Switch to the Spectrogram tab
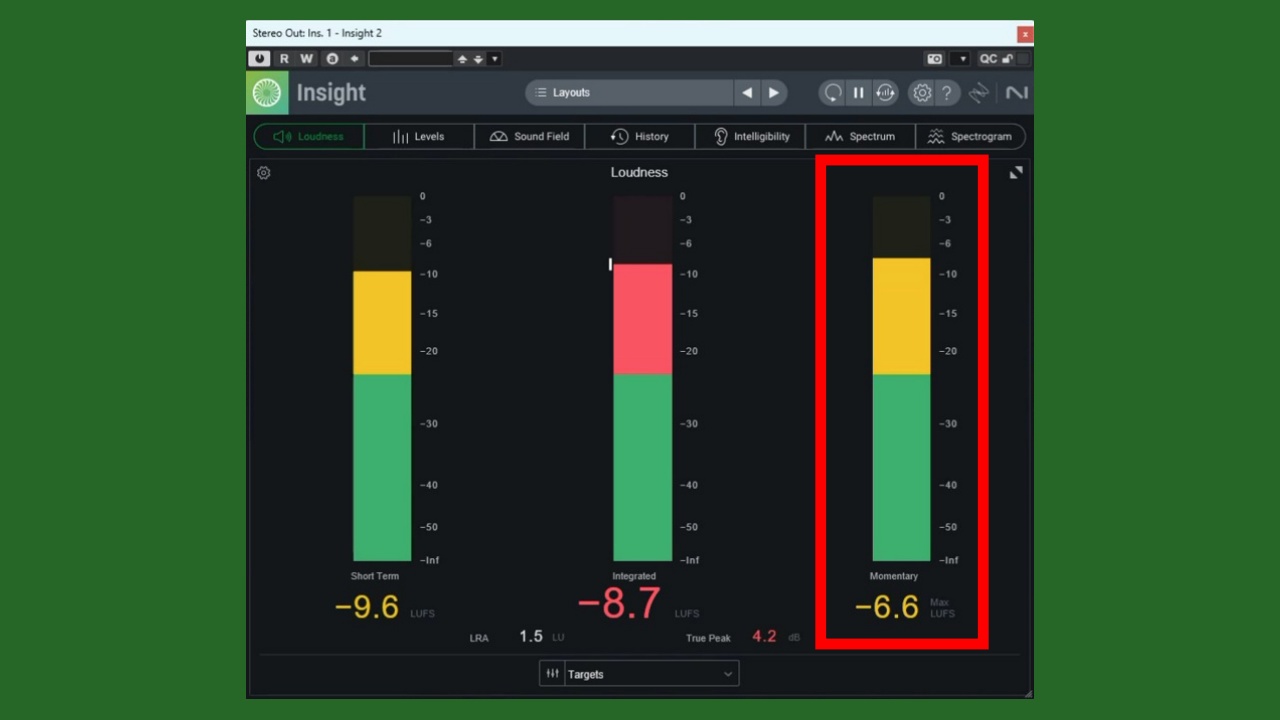The image size is (1280, 720). click(x=970, y=137)
